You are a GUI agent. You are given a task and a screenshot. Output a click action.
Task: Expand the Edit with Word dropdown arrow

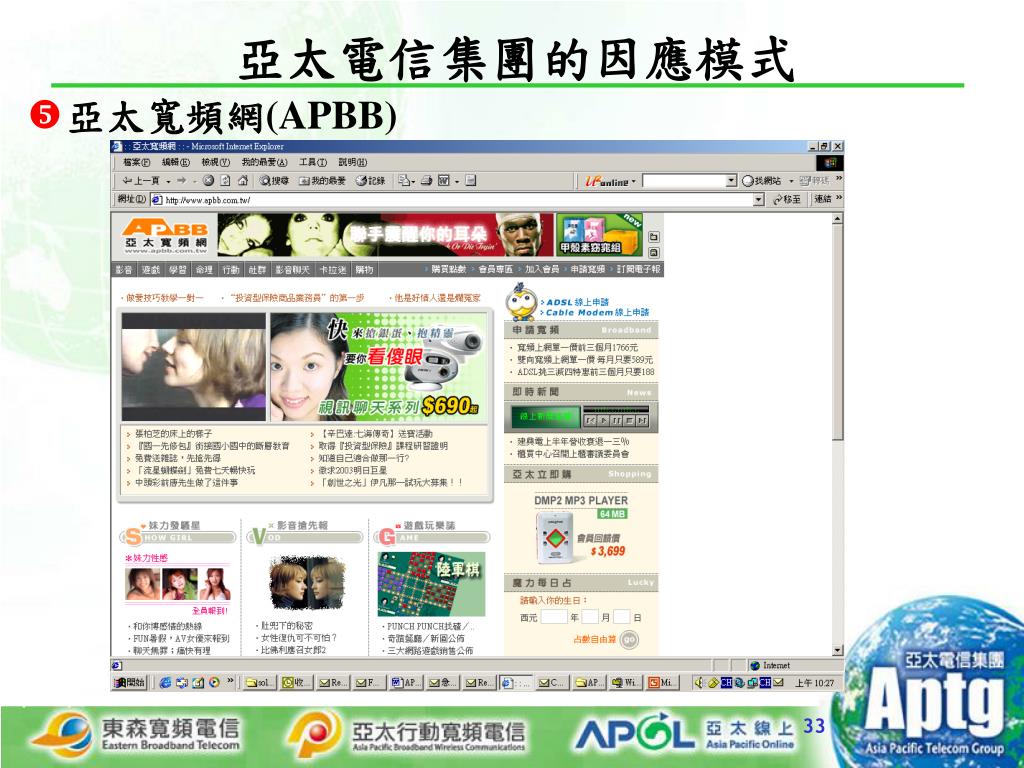456,182
